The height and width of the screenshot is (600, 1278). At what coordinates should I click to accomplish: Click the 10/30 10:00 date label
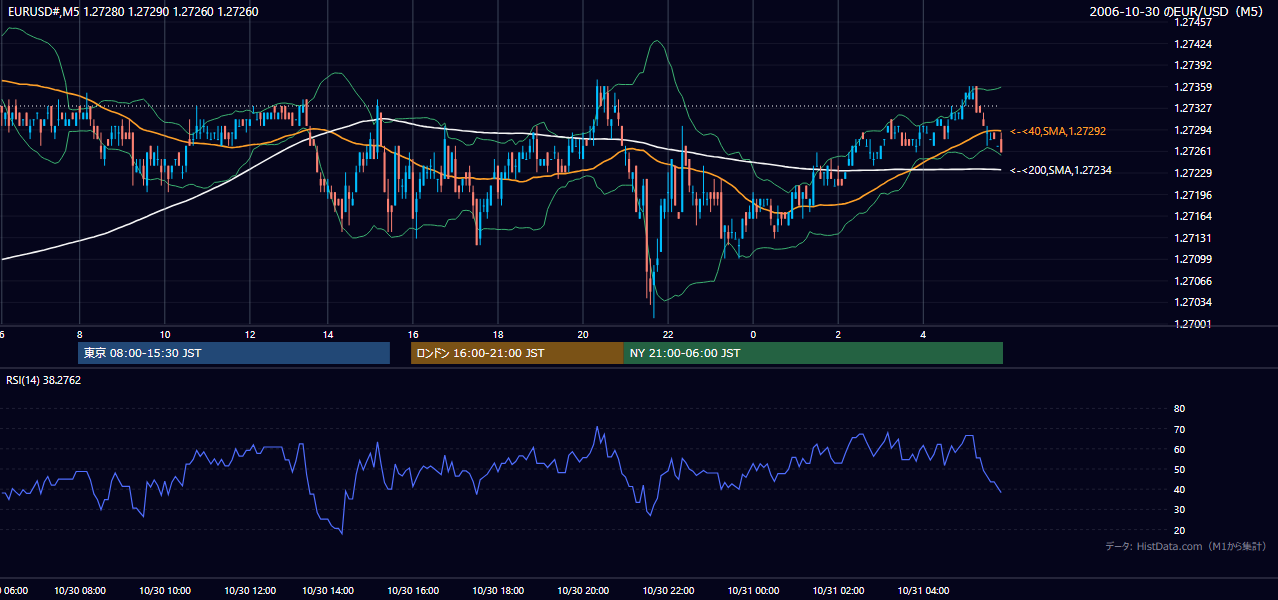coord(164,591)
